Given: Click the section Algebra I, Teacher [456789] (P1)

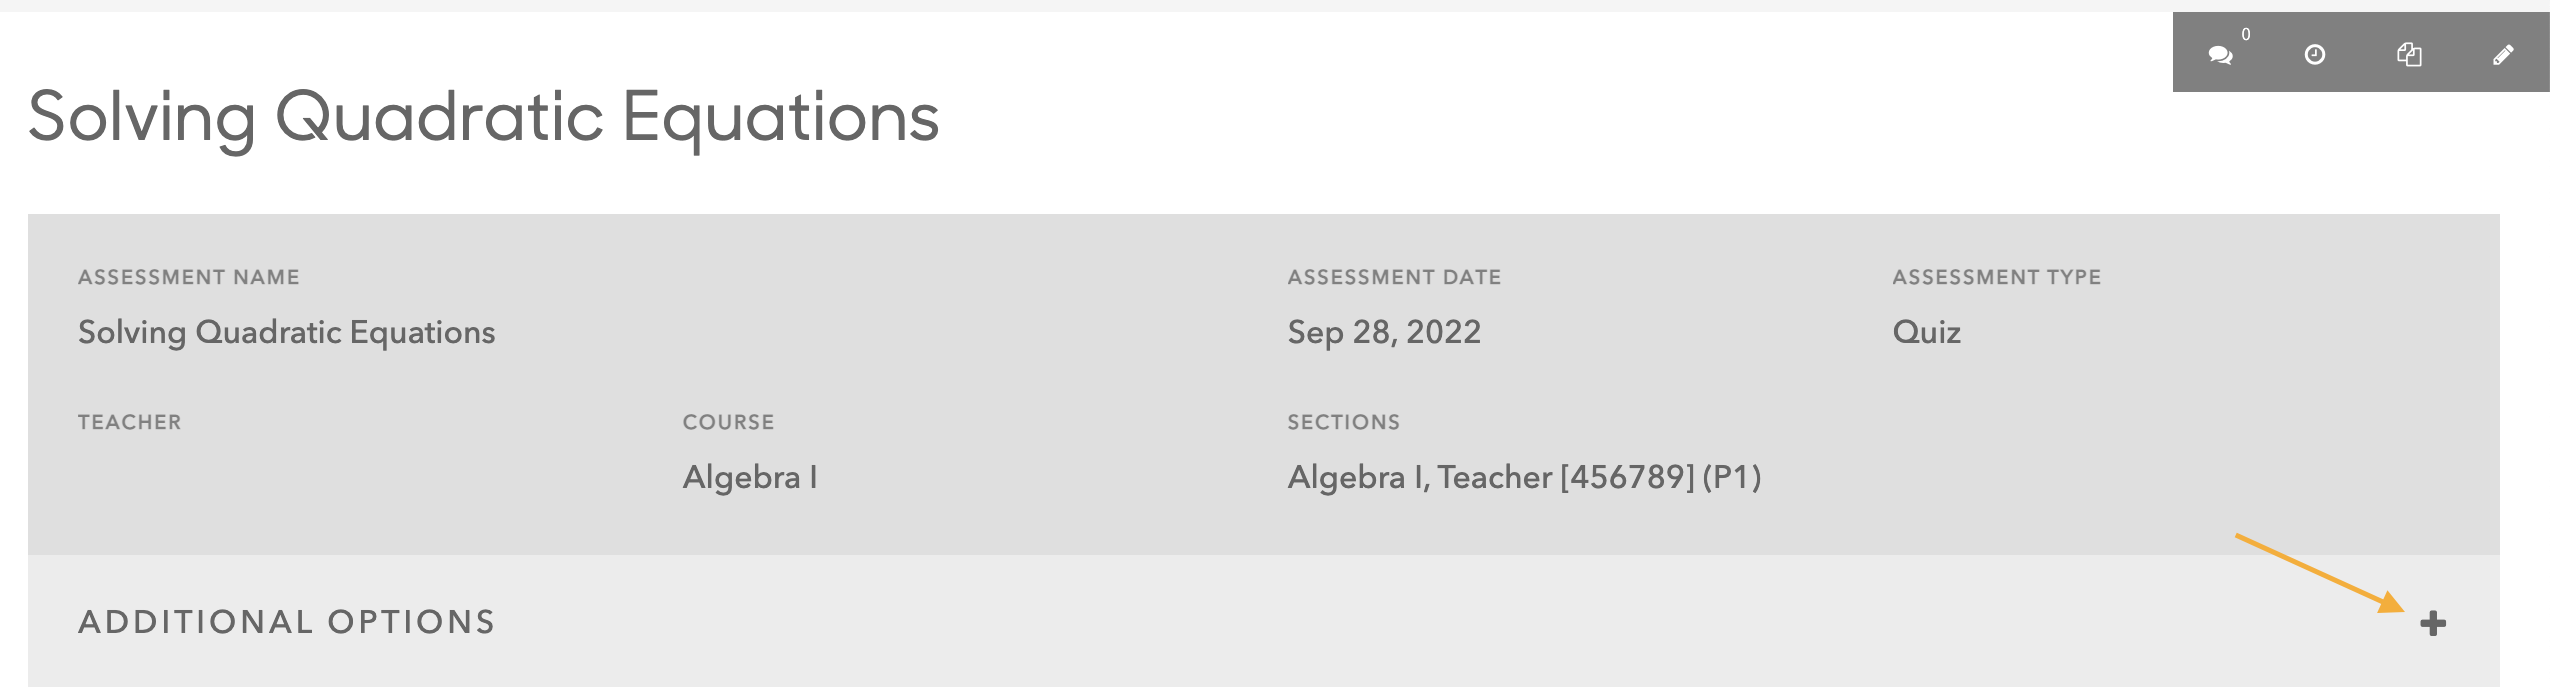Looking at the screenshot, I should [x=1524, y=477].
